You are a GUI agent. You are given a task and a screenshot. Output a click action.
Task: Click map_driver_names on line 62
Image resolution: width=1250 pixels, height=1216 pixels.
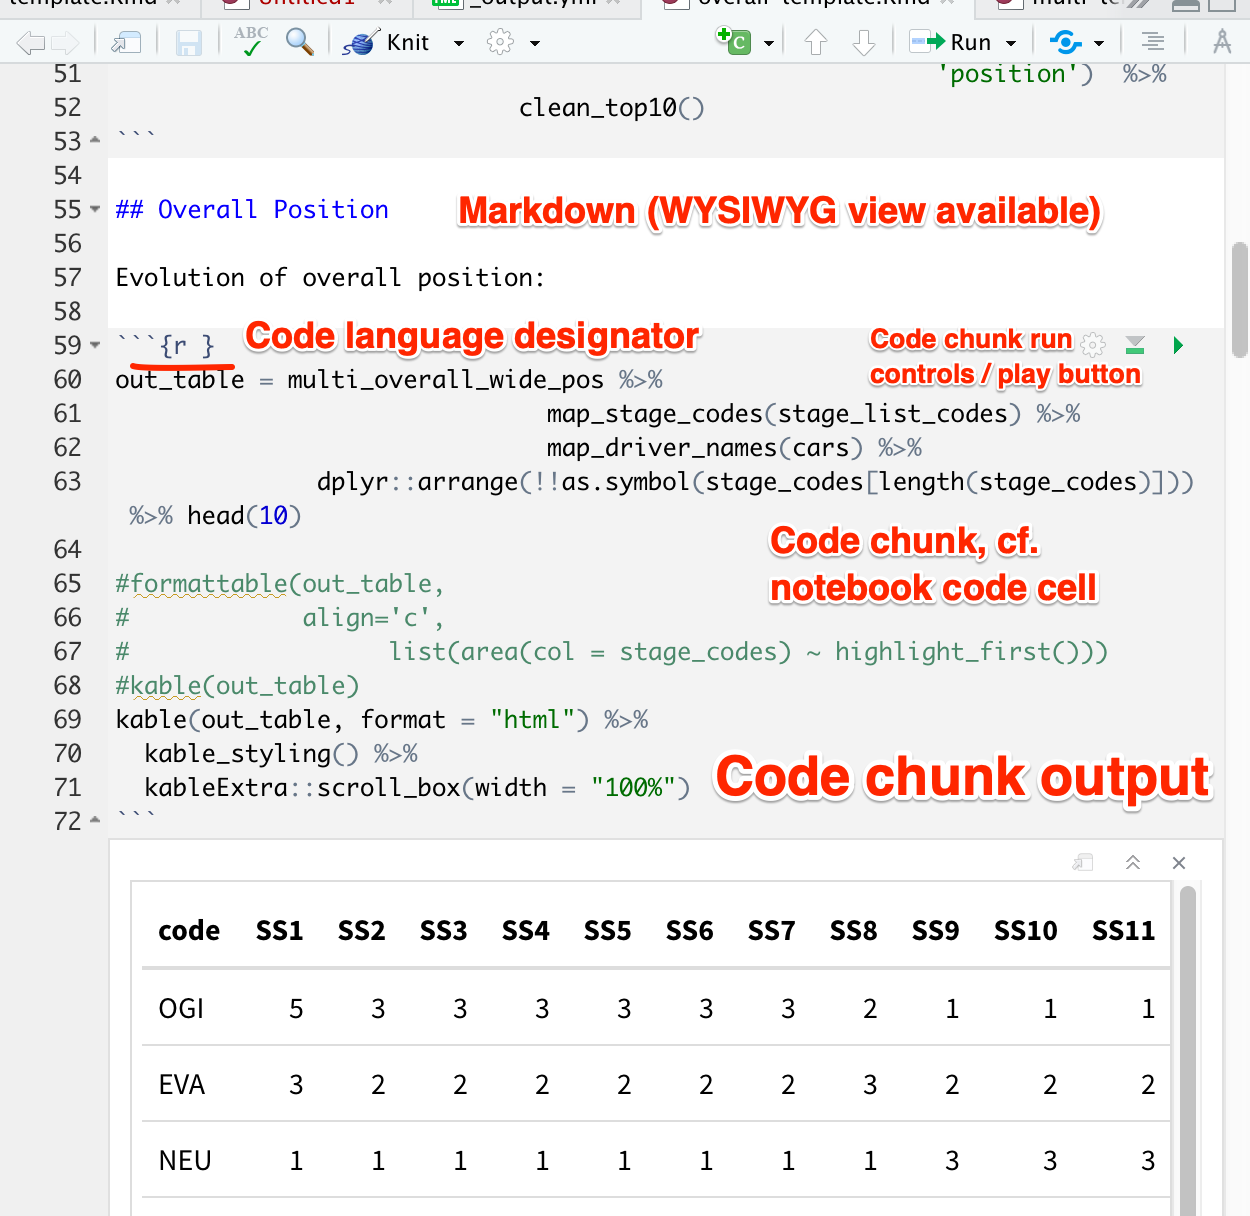pyautogui.click(x=661, y=447)
